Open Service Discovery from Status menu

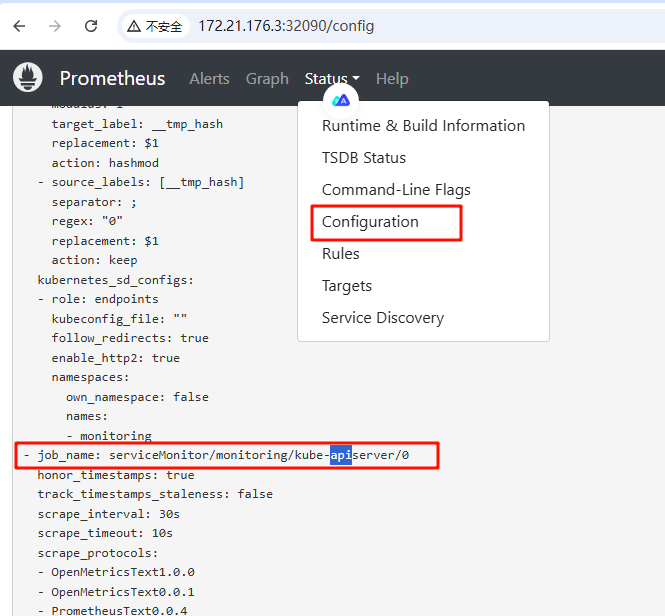pyautogui.click(x=383, y=318)
